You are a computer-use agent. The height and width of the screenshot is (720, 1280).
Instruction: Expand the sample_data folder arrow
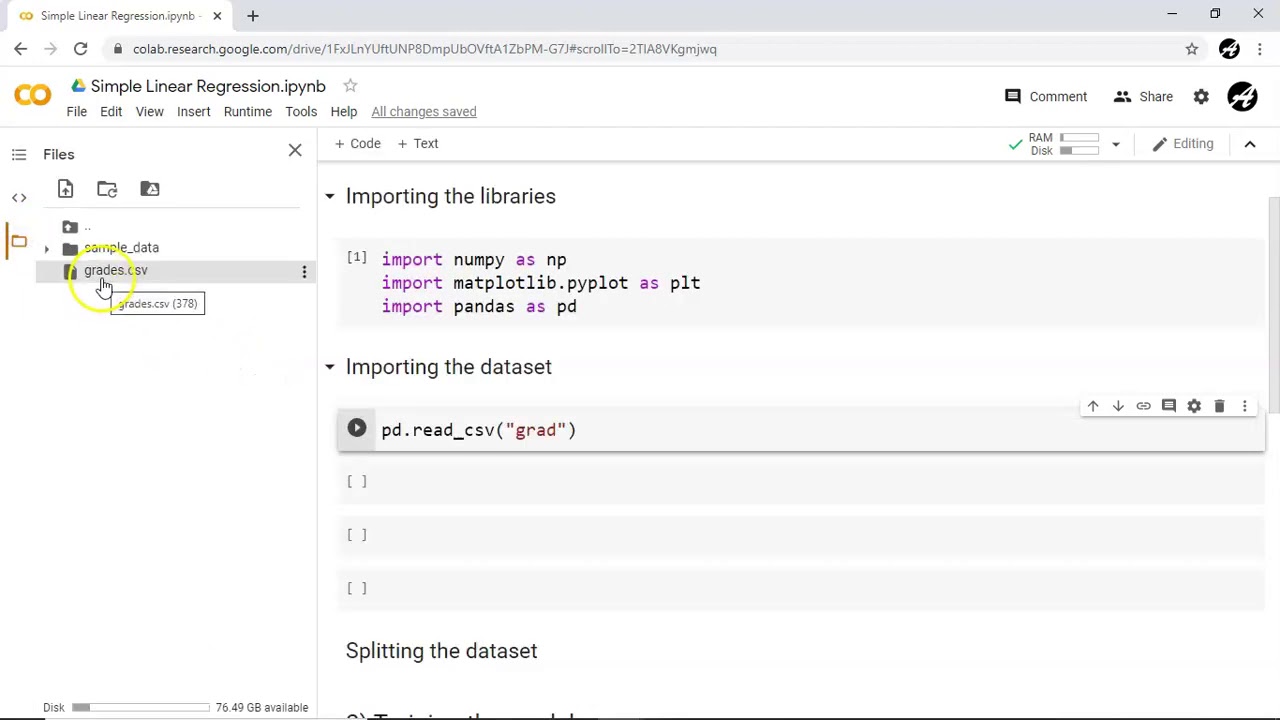[x=46, y=248]
